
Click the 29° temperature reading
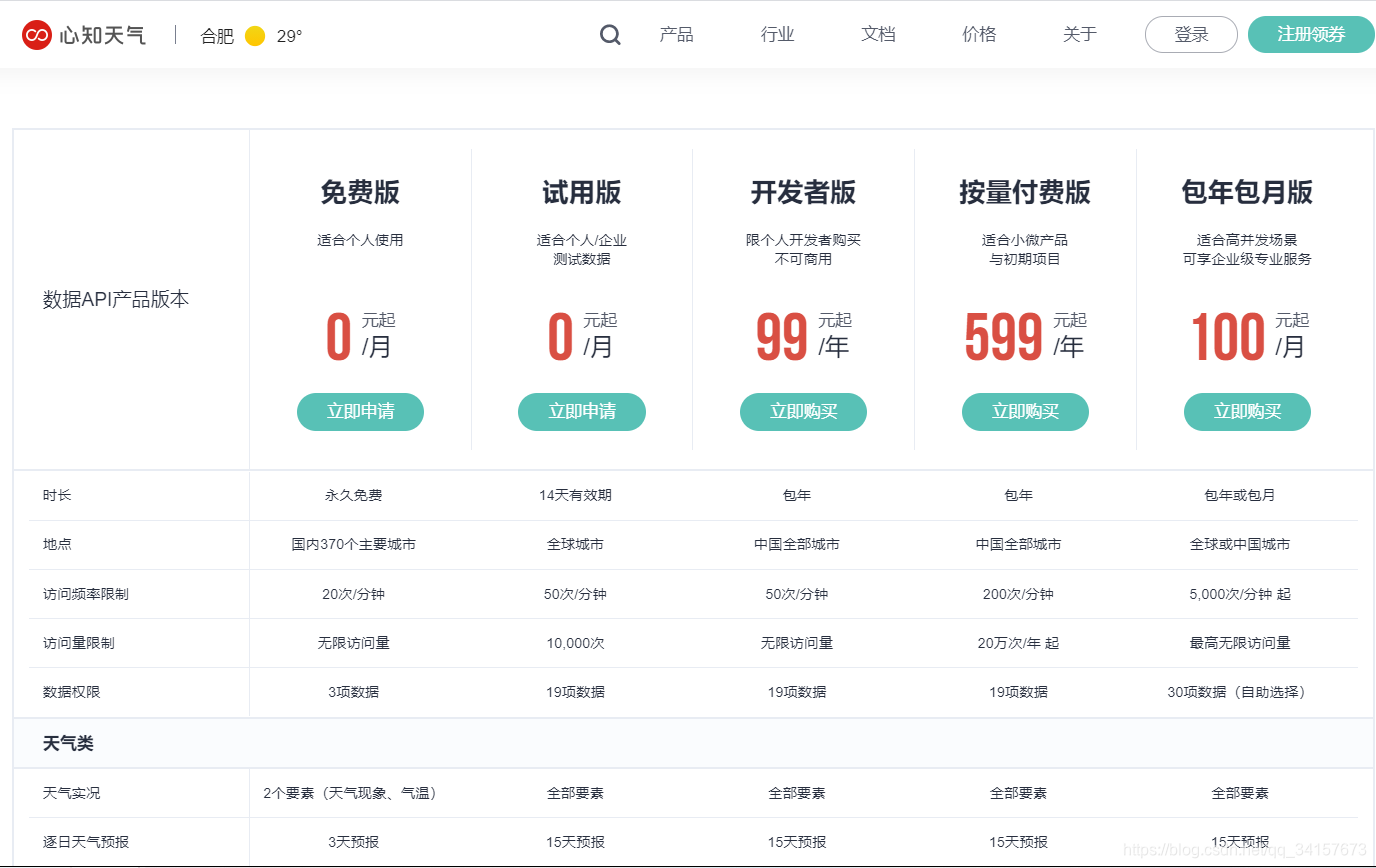click(x=289, y=36)
